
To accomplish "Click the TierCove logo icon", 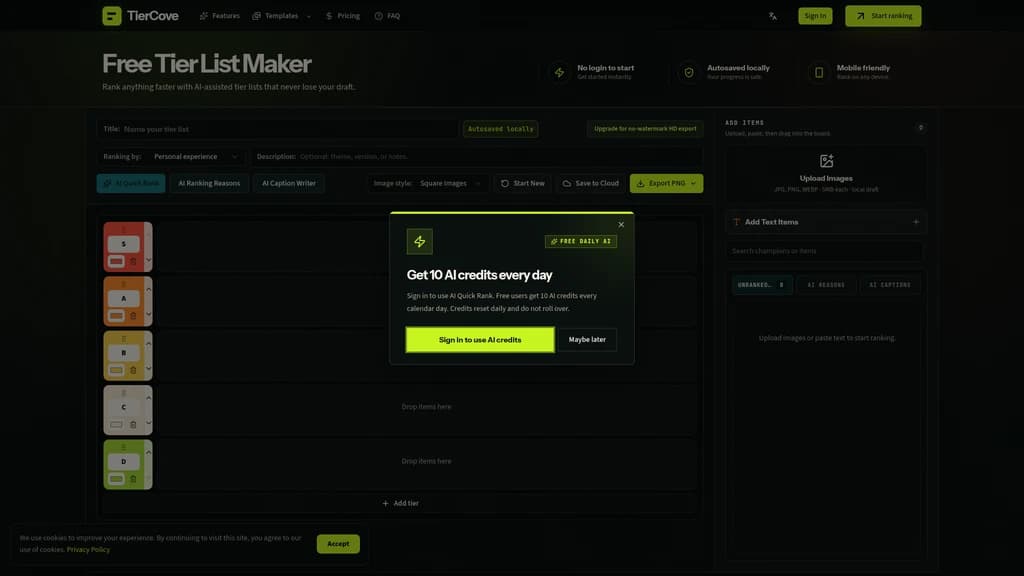I will (x=112, y=16).
